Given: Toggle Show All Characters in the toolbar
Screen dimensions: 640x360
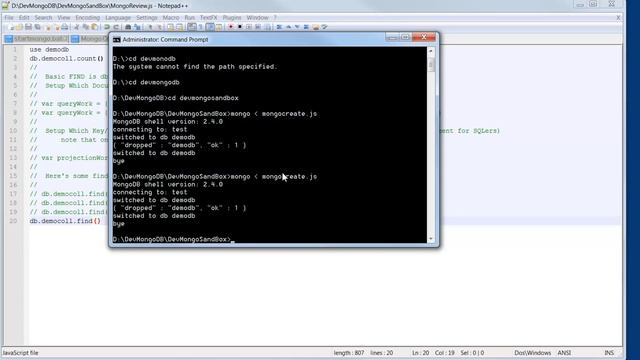Looking at the screenshot, I should pyautogui.click(x=200, y=27).
